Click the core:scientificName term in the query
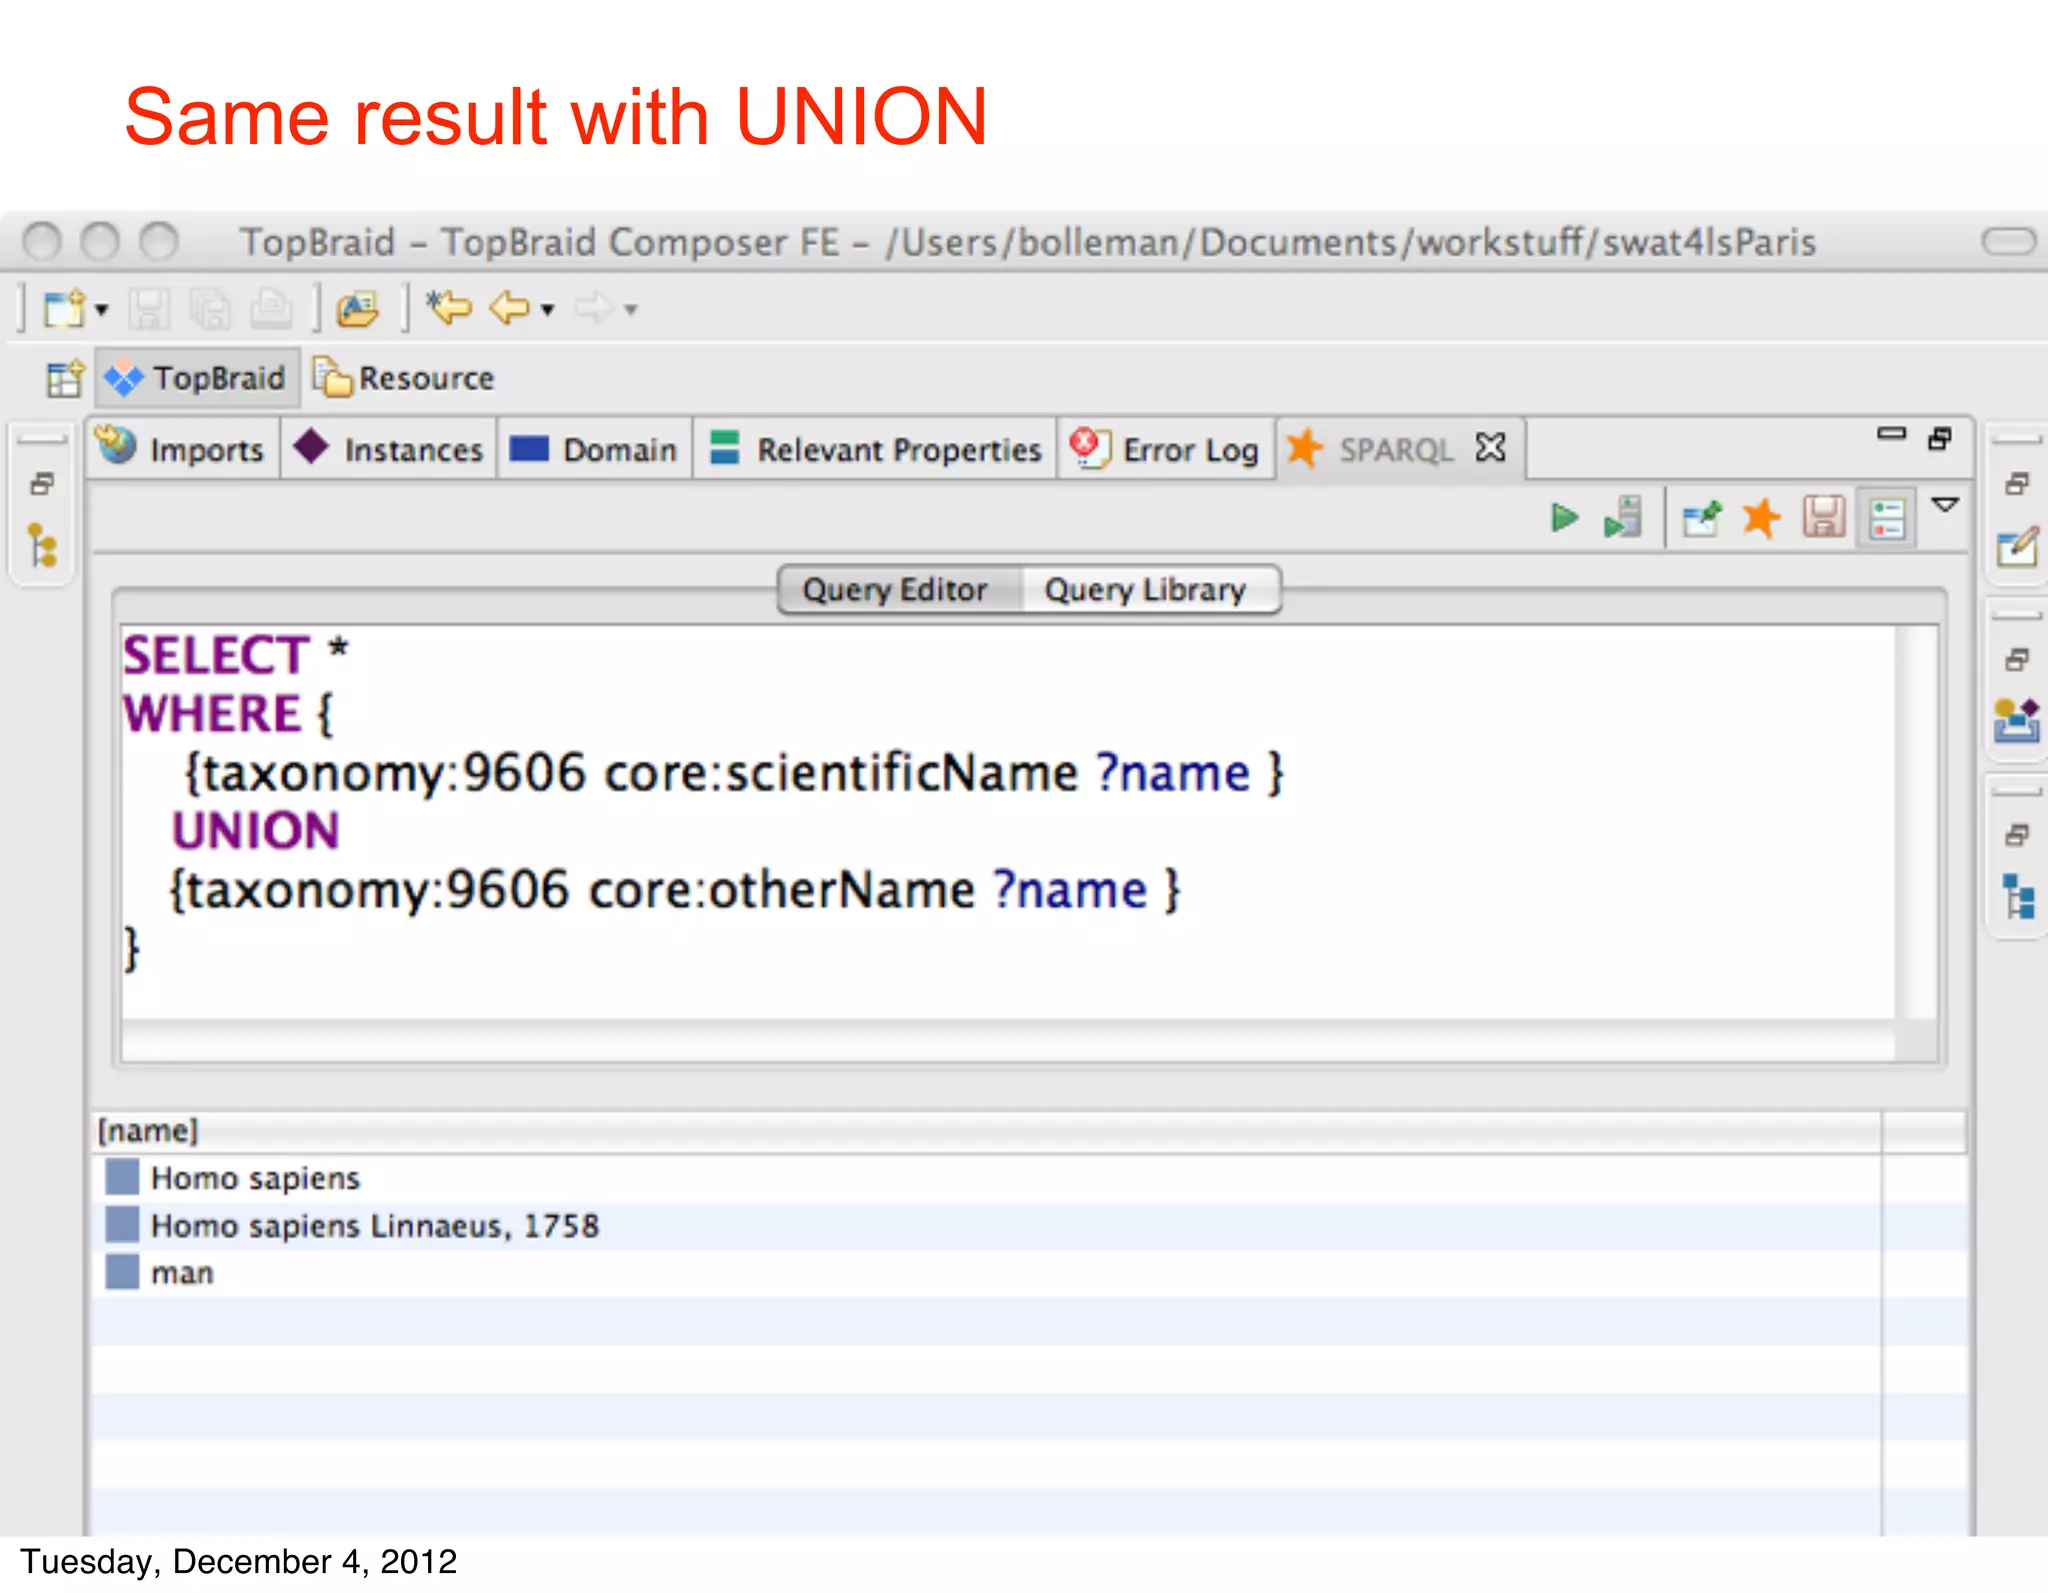The image size is (2048, 1593). click(842, 774)
